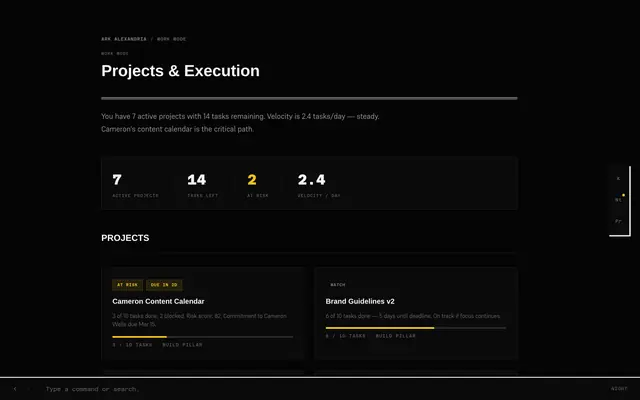Click Cameron Content Calendar progress bar
This screenshot has width=640, height=400.
pos(202,337)
